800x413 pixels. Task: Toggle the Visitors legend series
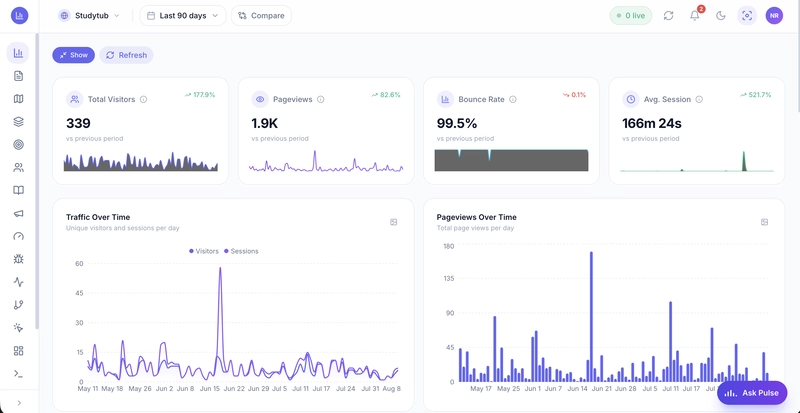coord(204,251)
